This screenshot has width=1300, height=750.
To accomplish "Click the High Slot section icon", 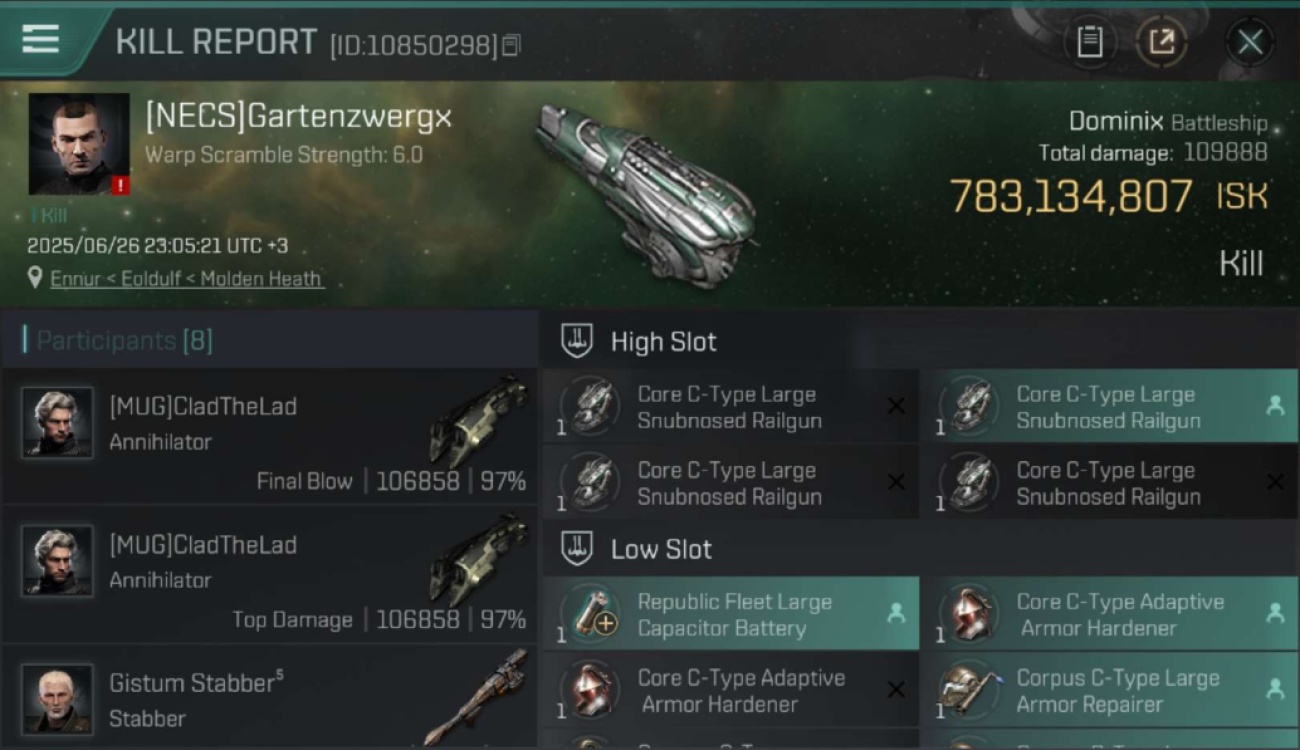I will point(577,341).
